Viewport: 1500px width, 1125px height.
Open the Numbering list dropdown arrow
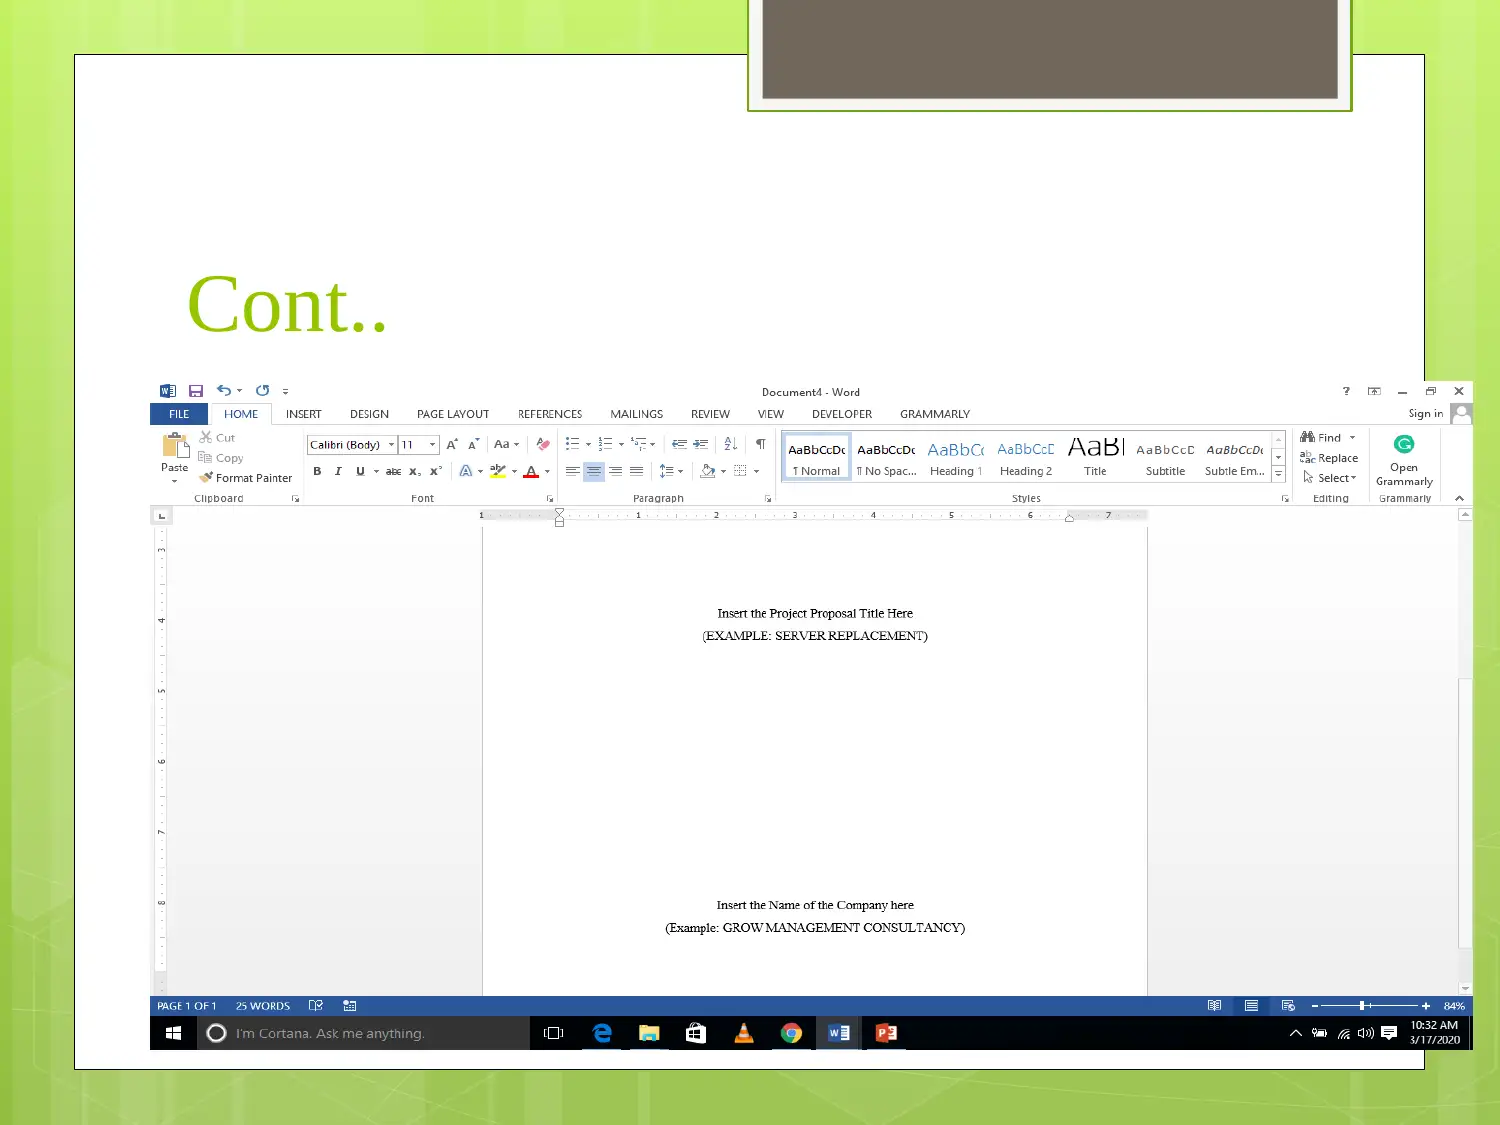[x=621, y=445]
